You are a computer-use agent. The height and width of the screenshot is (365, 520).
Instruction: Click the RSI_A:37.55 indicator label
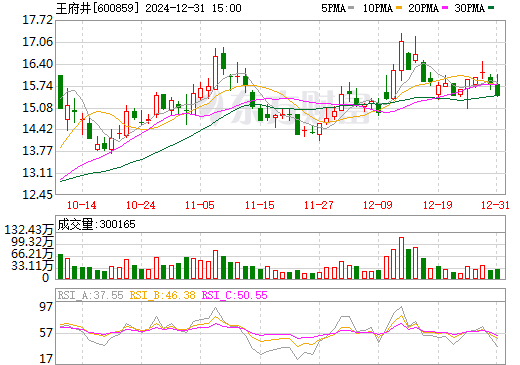90,295
